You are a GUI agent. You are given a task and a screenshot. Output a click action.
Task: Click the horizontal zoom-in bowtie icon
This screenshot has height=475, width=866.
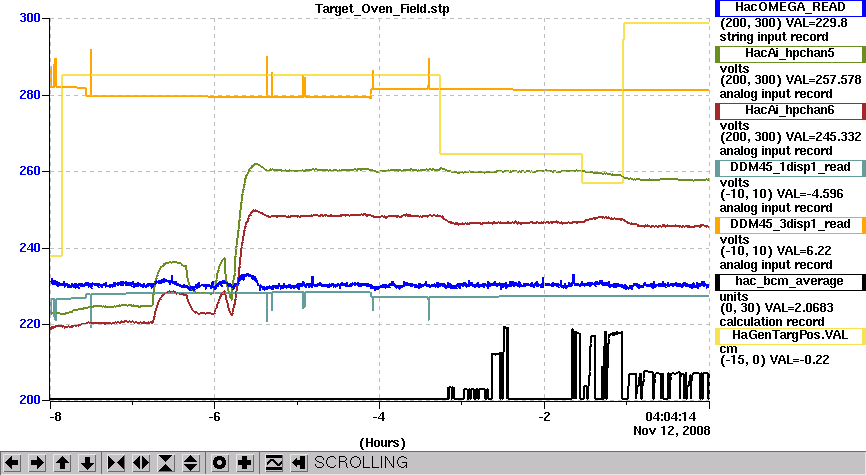116,462
